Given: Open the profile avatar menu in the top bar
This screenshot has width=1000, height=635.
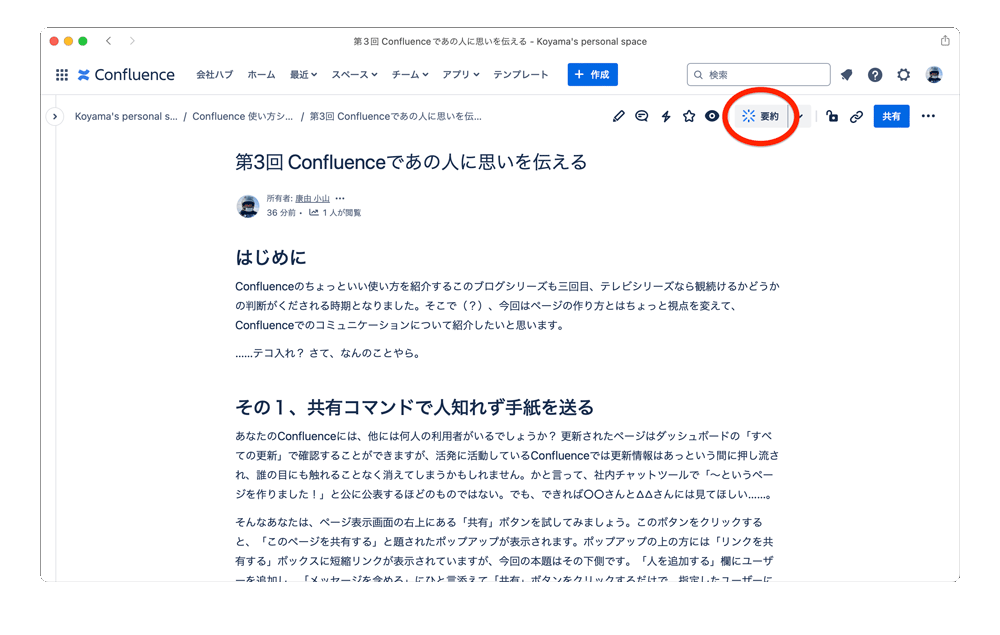Looking at the screenshot, I should point(934,75).
